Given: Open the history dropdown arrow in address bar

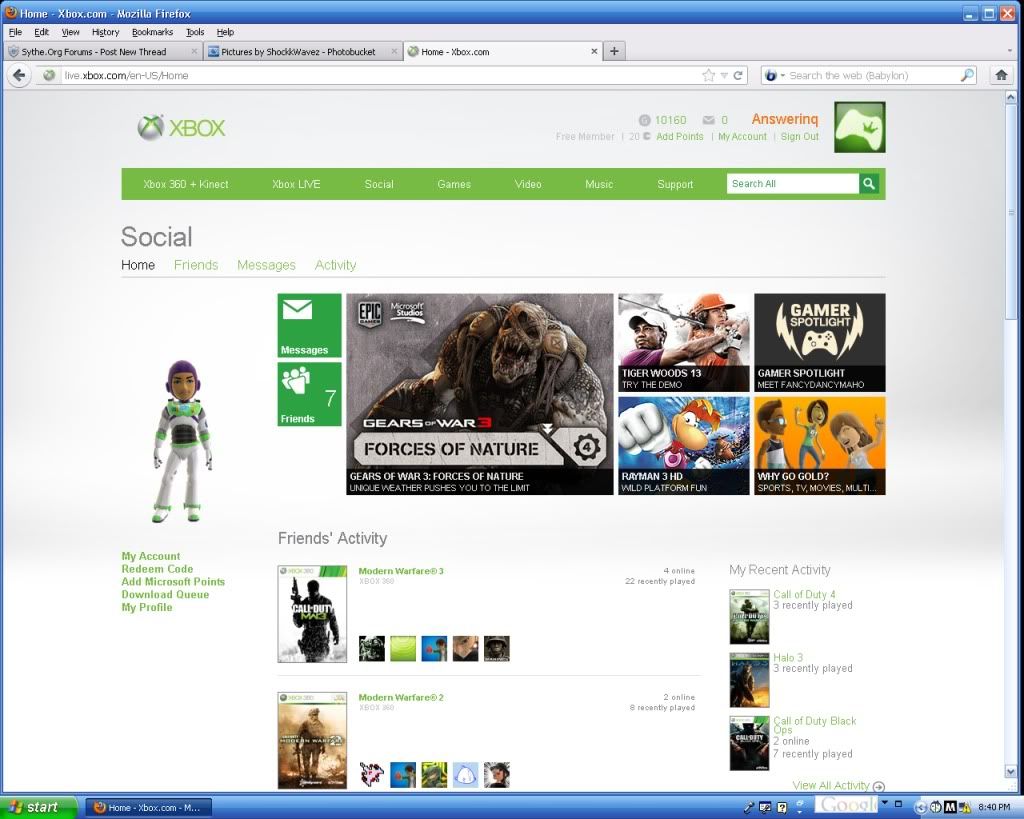Looking at the screenshot, I should [x=724, y=76].
